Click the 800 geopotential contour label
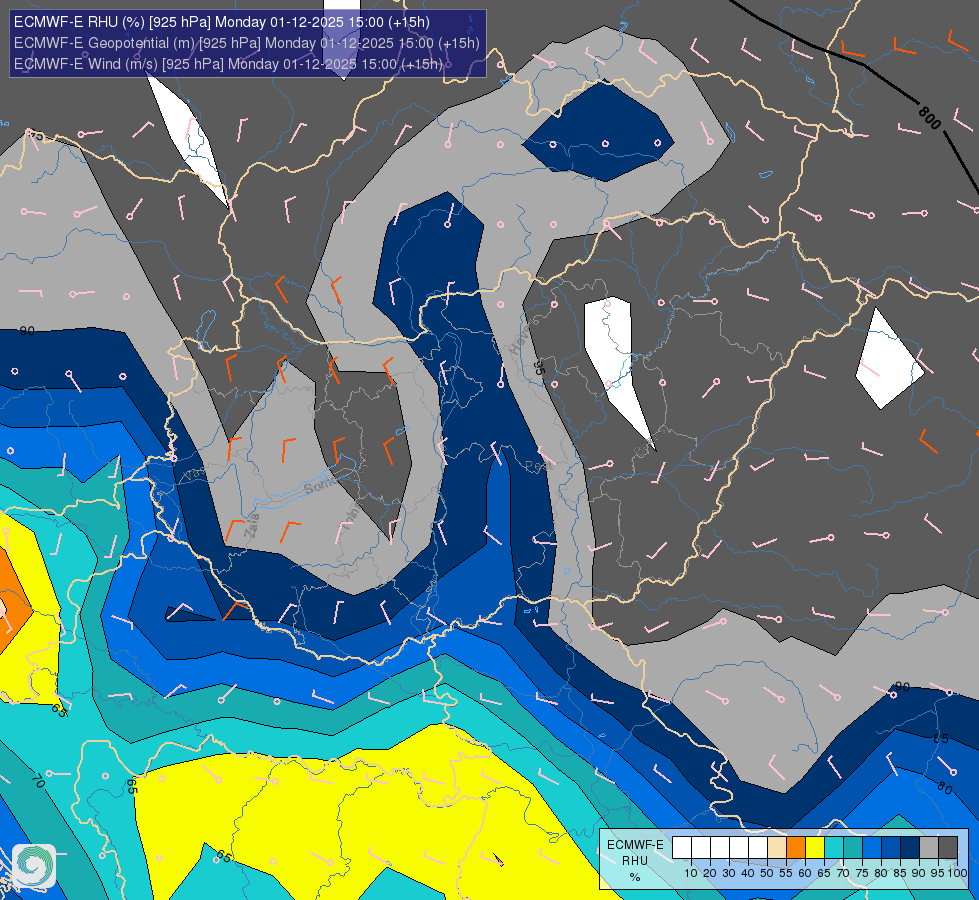 [x=929, y=118]
